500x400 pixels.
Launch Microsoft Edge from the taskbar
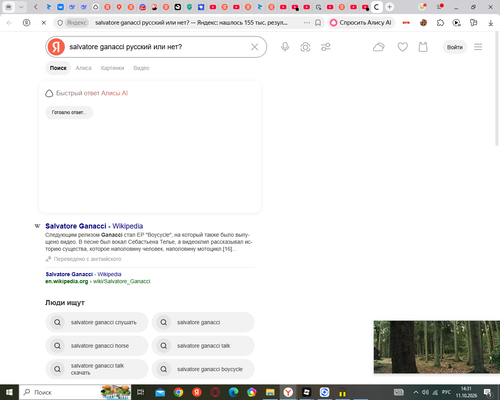233,392
